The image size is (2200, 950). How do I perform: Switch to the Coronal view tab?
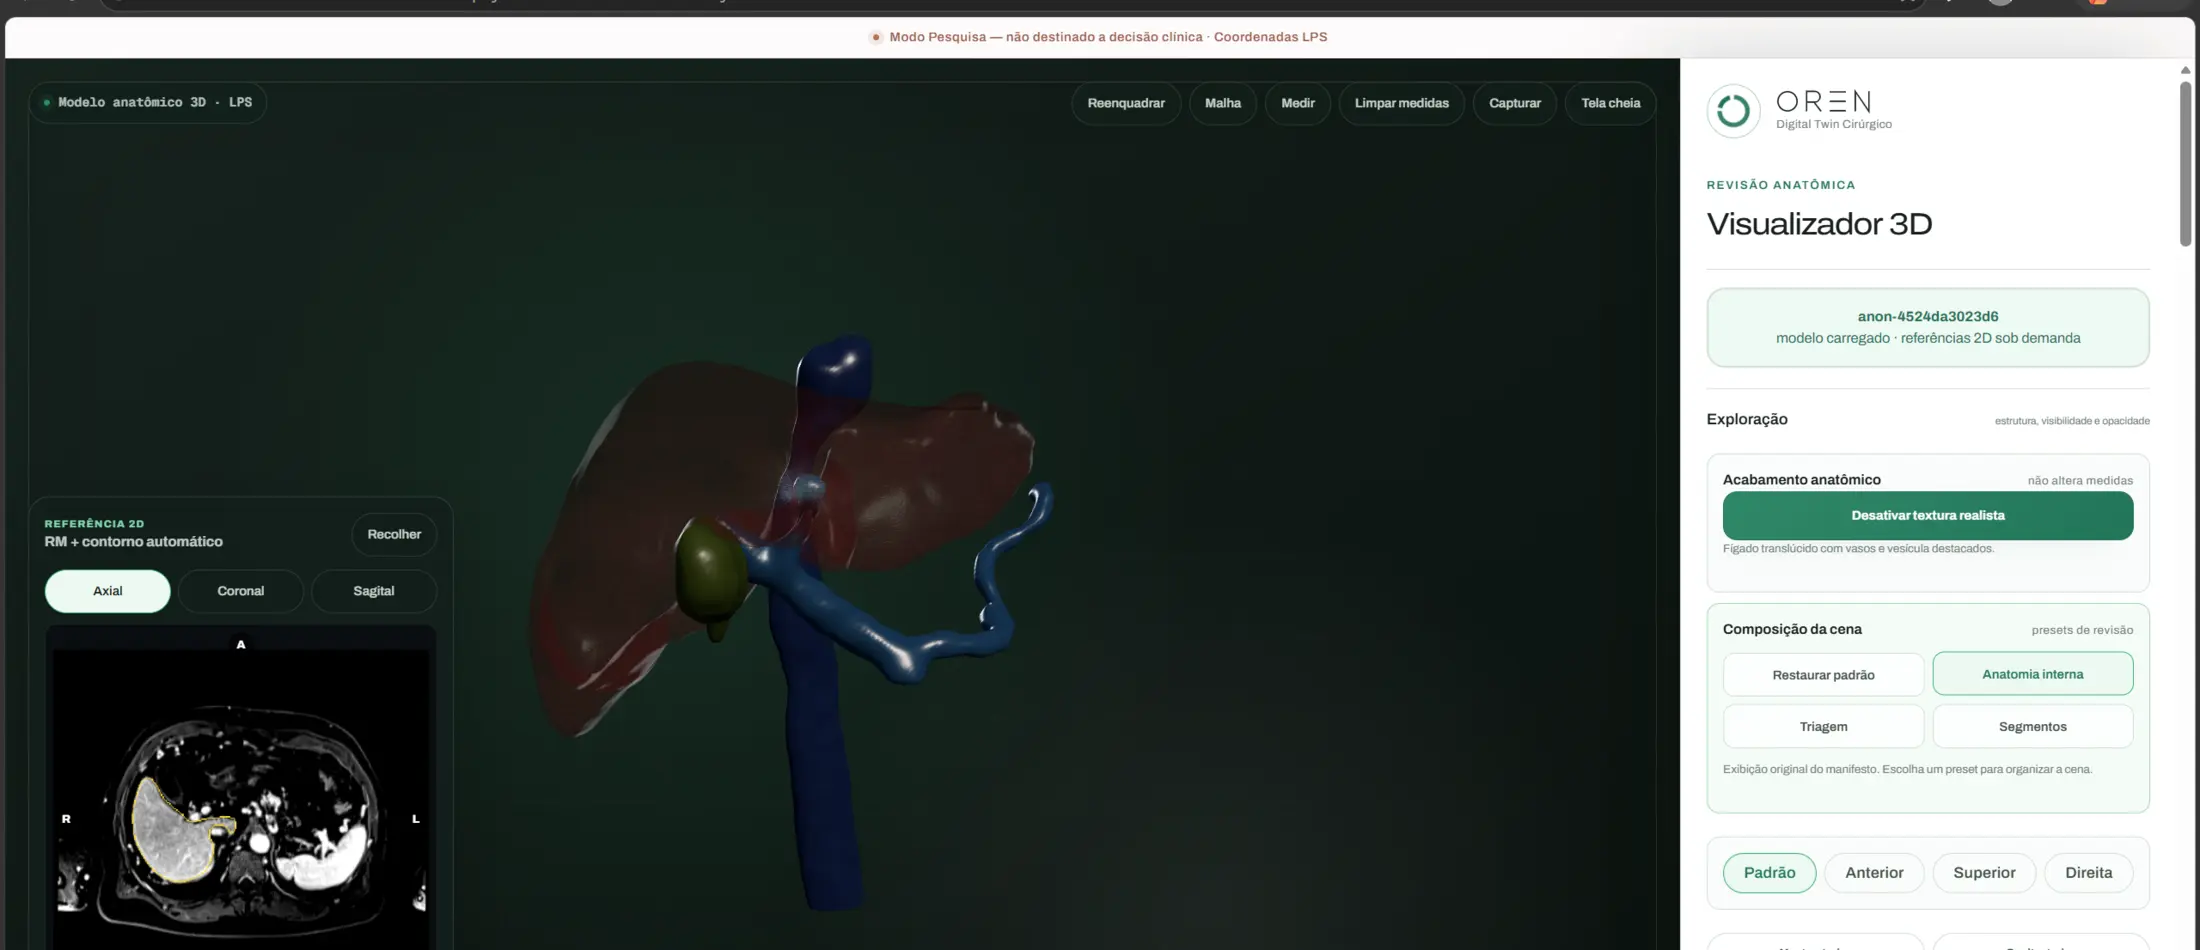tap(240, 591)
